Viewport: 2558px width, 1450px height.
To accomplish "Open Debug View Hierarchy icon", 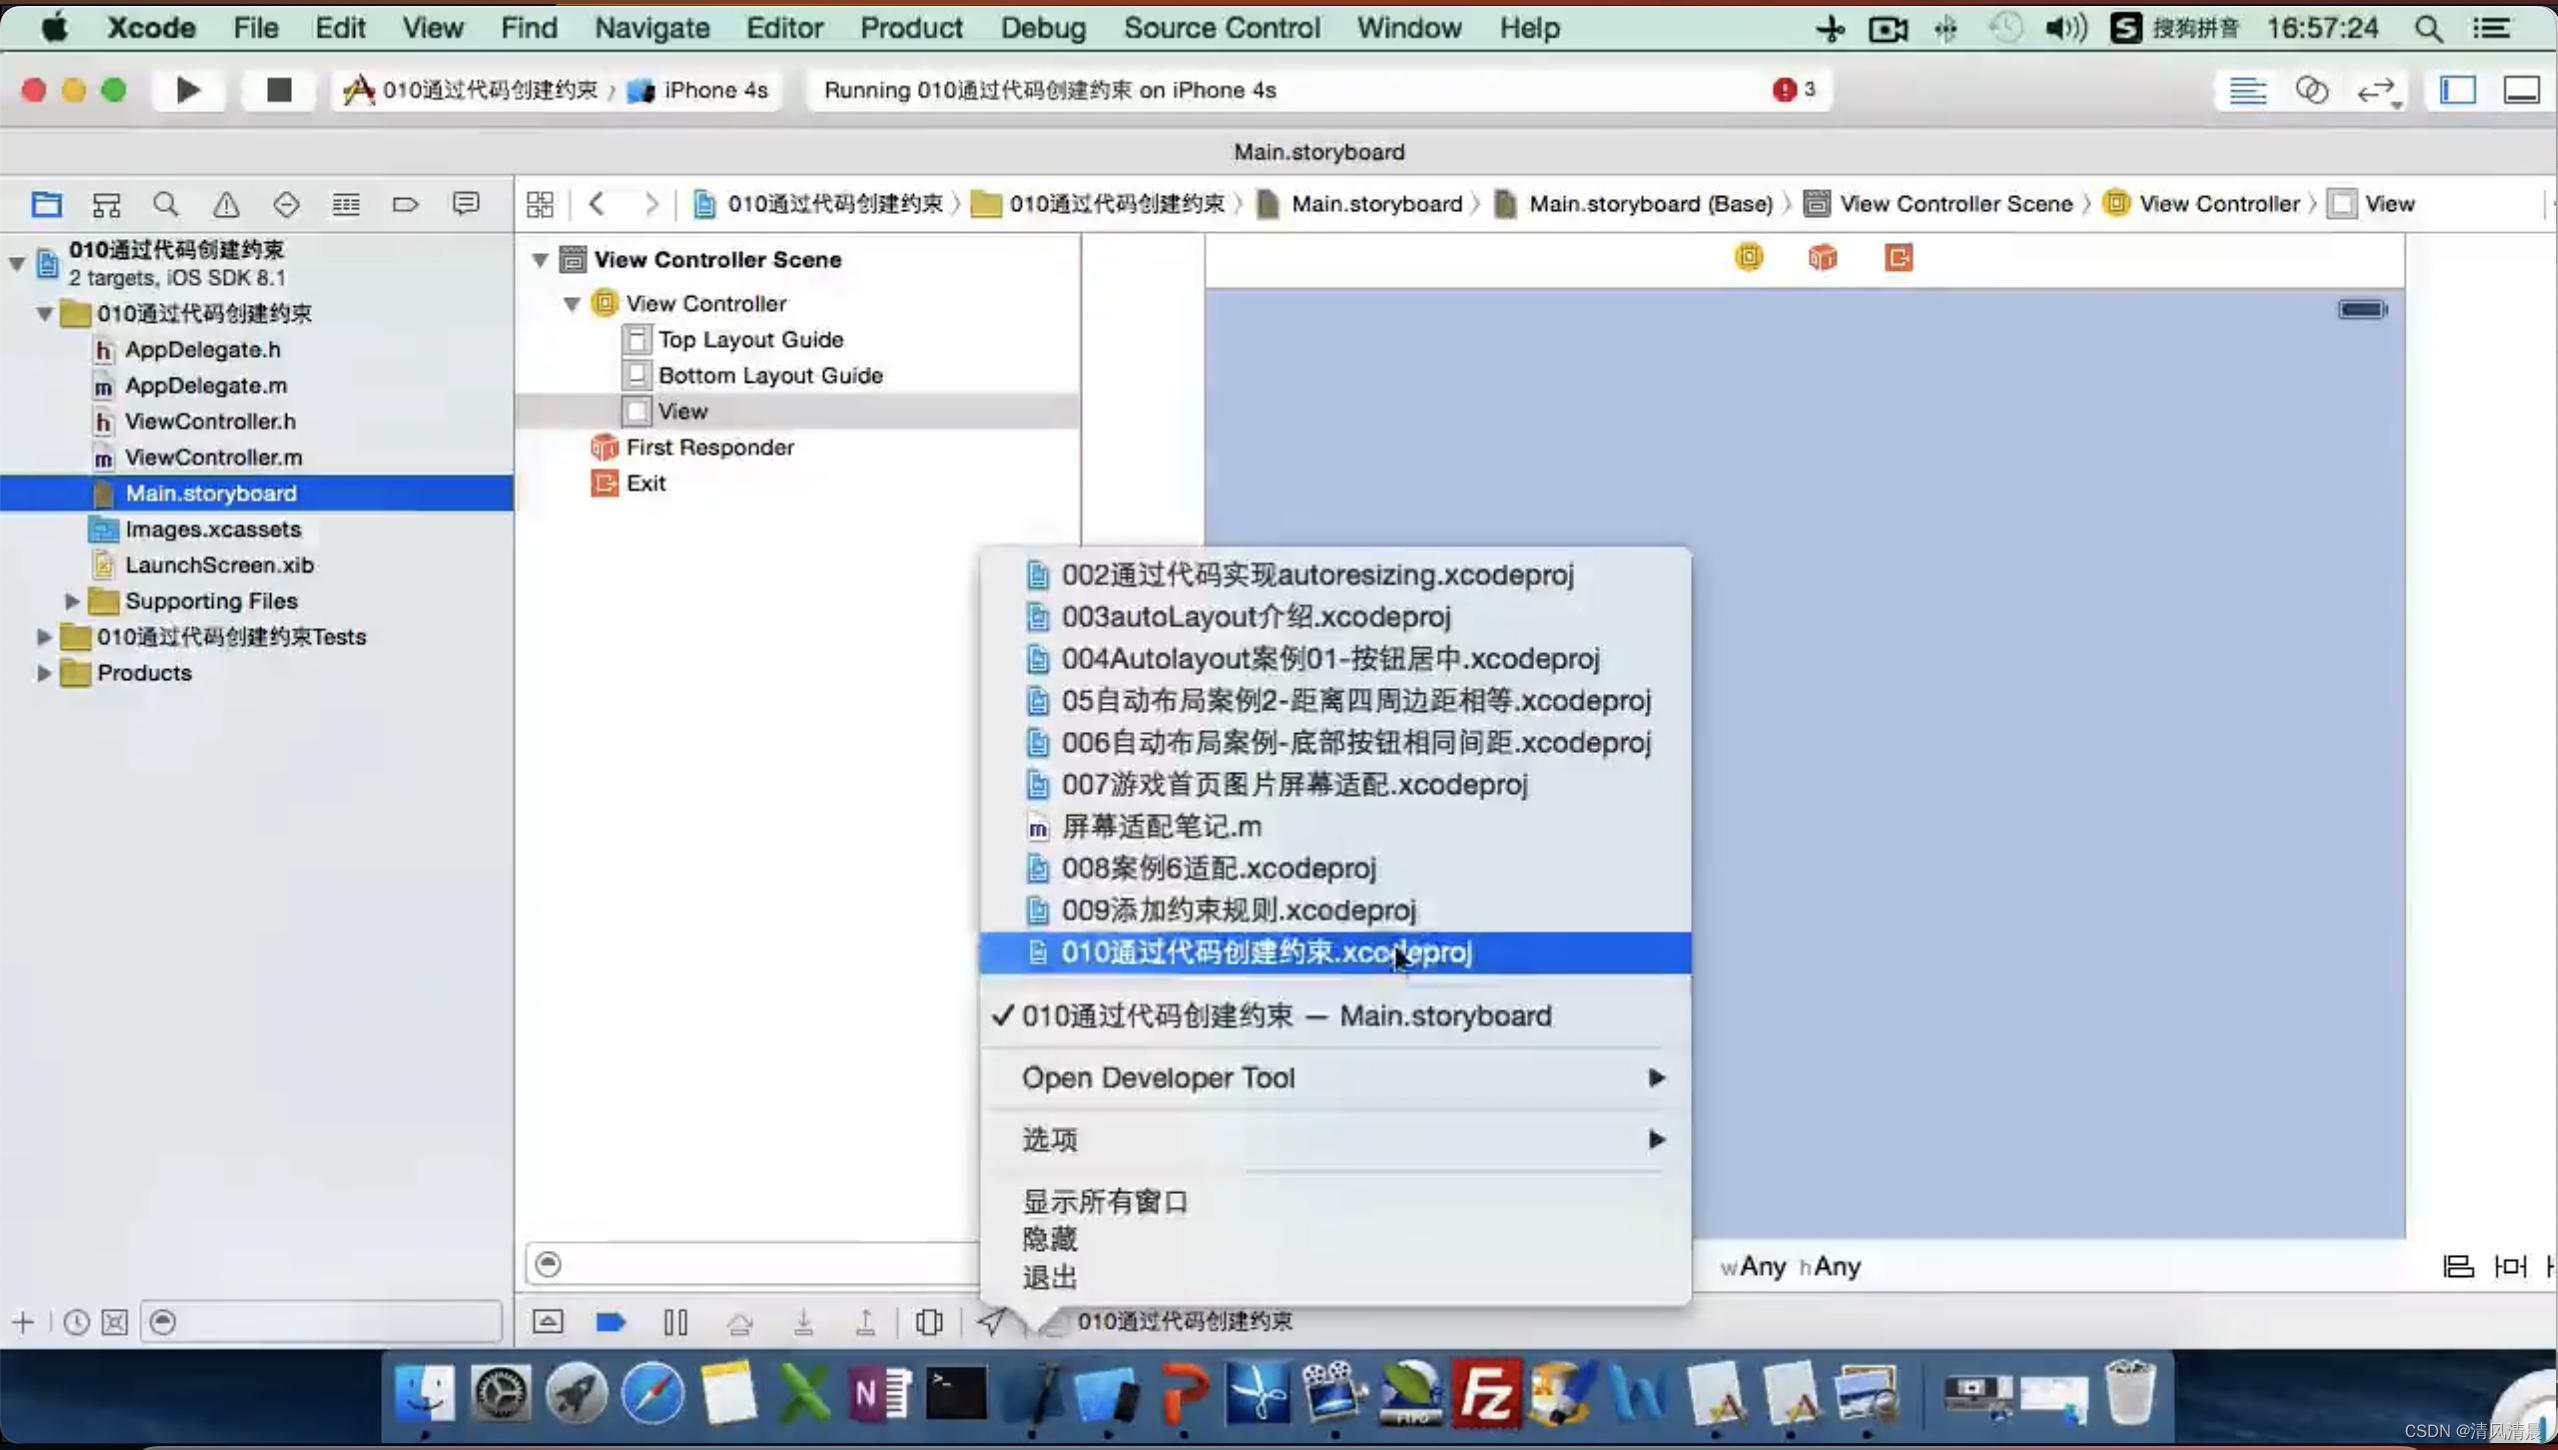I will [929, 1322].
